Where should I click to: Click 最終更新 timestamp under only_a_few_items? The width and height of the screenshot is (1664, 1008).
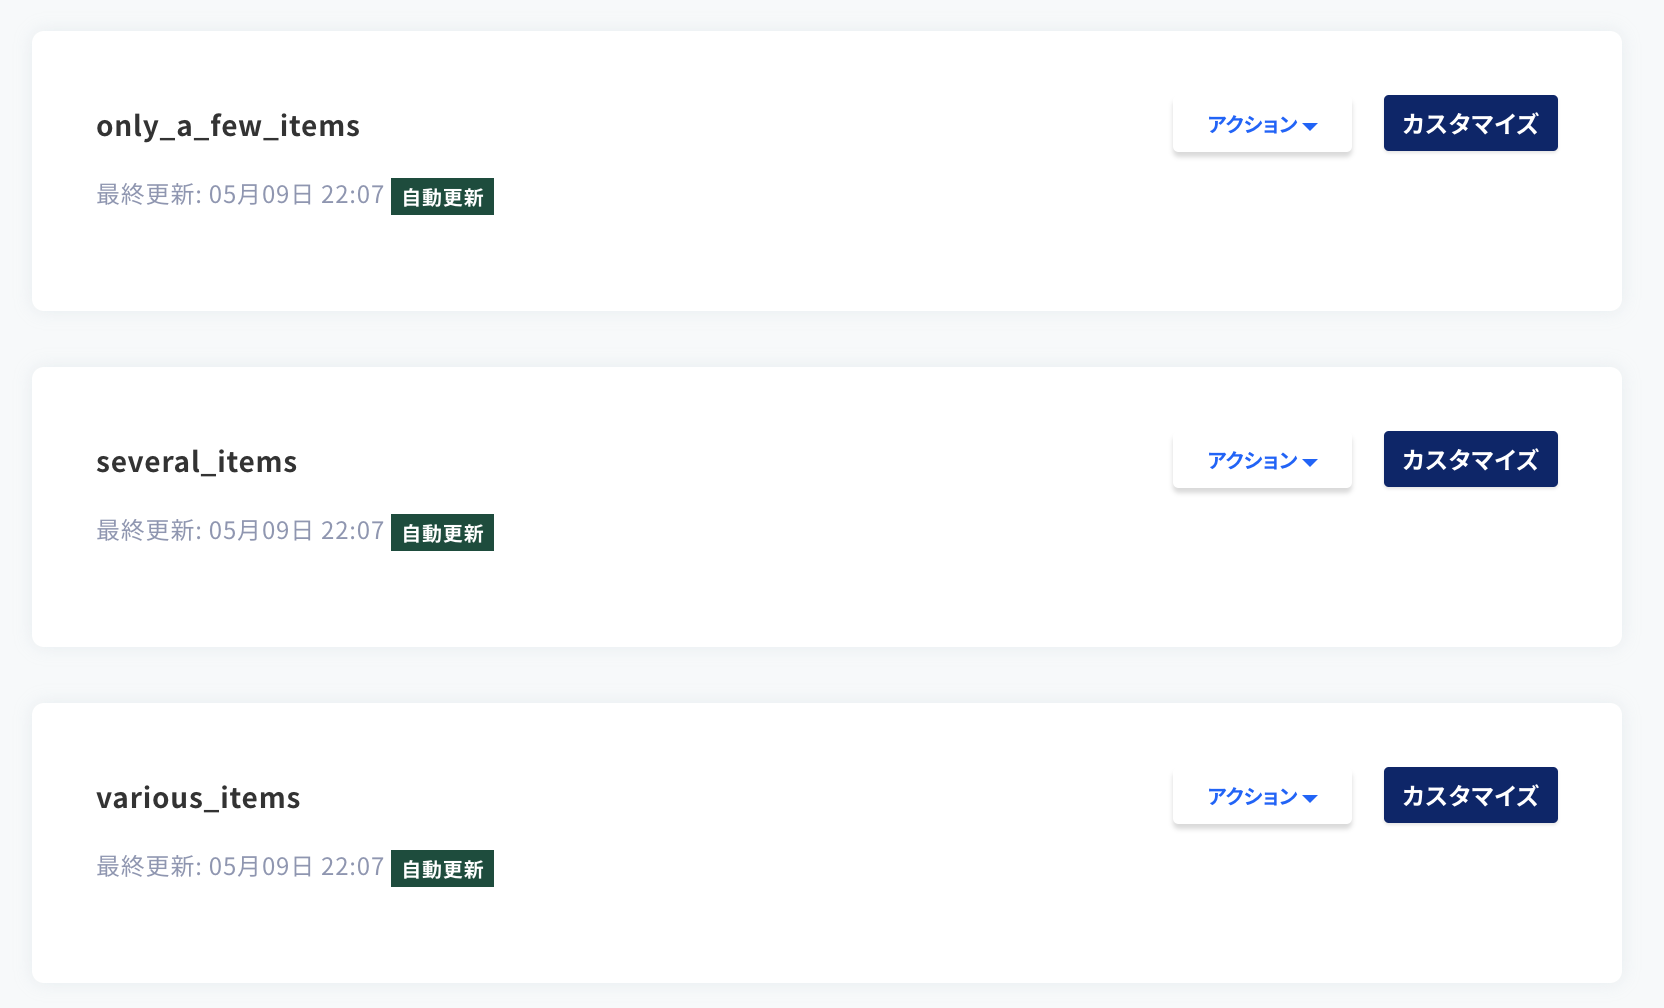pos(240,194)
